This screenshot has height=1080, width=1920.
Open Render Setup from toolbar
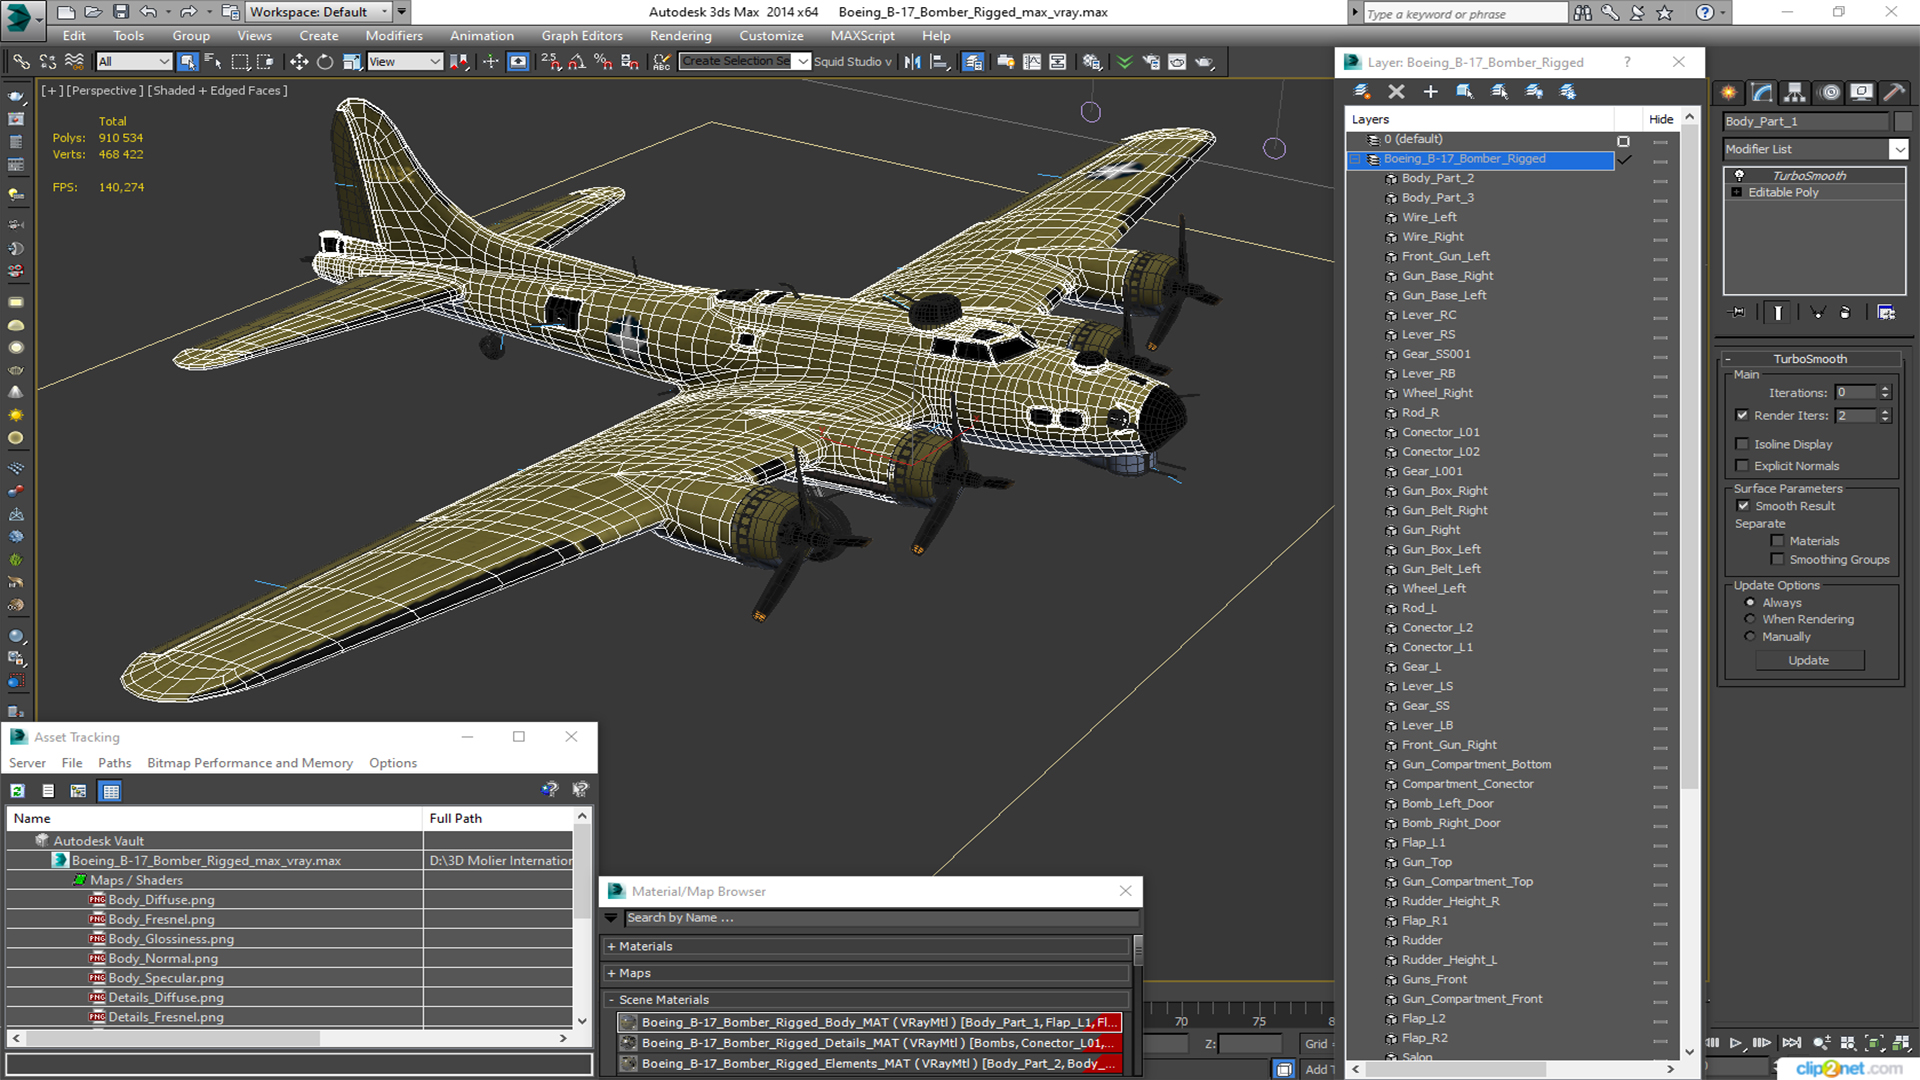click(1151, 62)
